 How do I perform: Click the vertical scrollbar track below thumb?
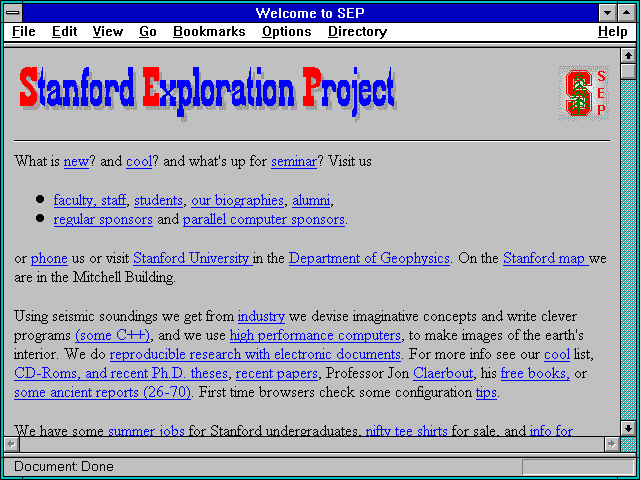(x=628, y=250)
